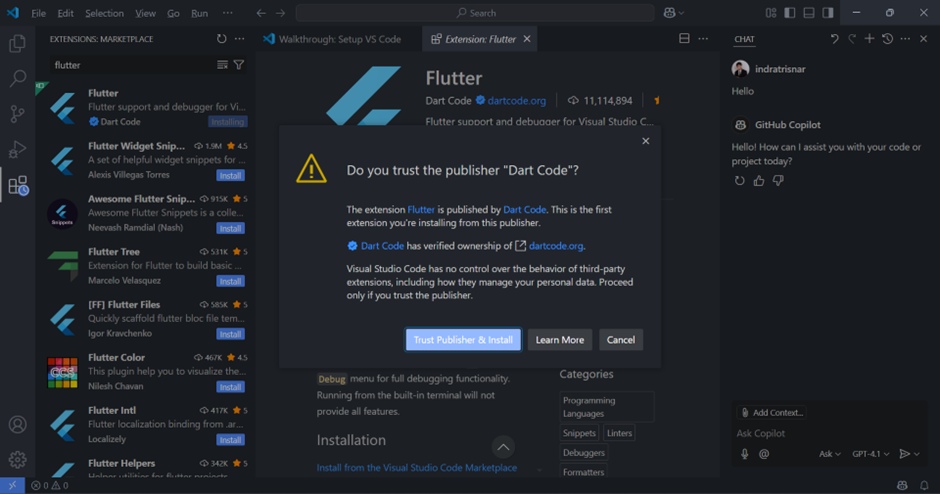Open the Edit menu

[65, 13]
